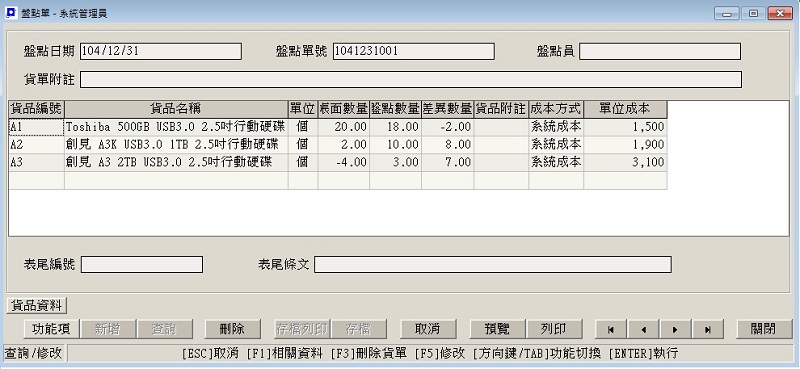Go to the previous record arrow button

[643, 329]
